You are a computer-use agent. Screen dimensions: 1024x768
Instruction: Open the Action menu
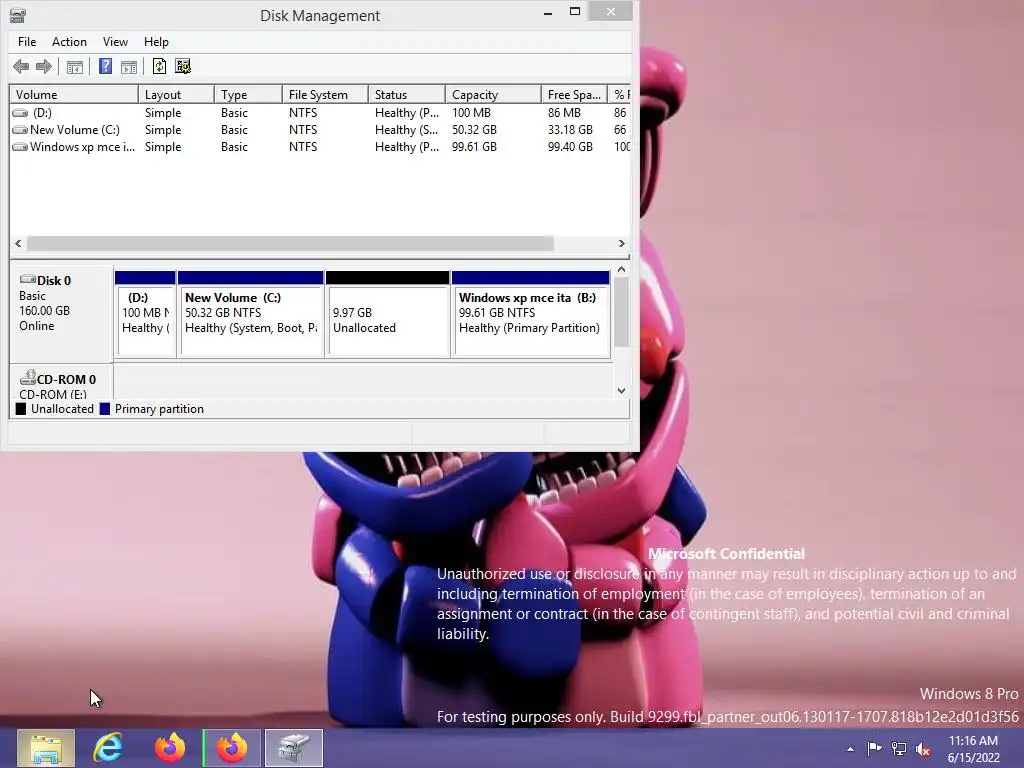pyautogui.click(x=69, y=42)
